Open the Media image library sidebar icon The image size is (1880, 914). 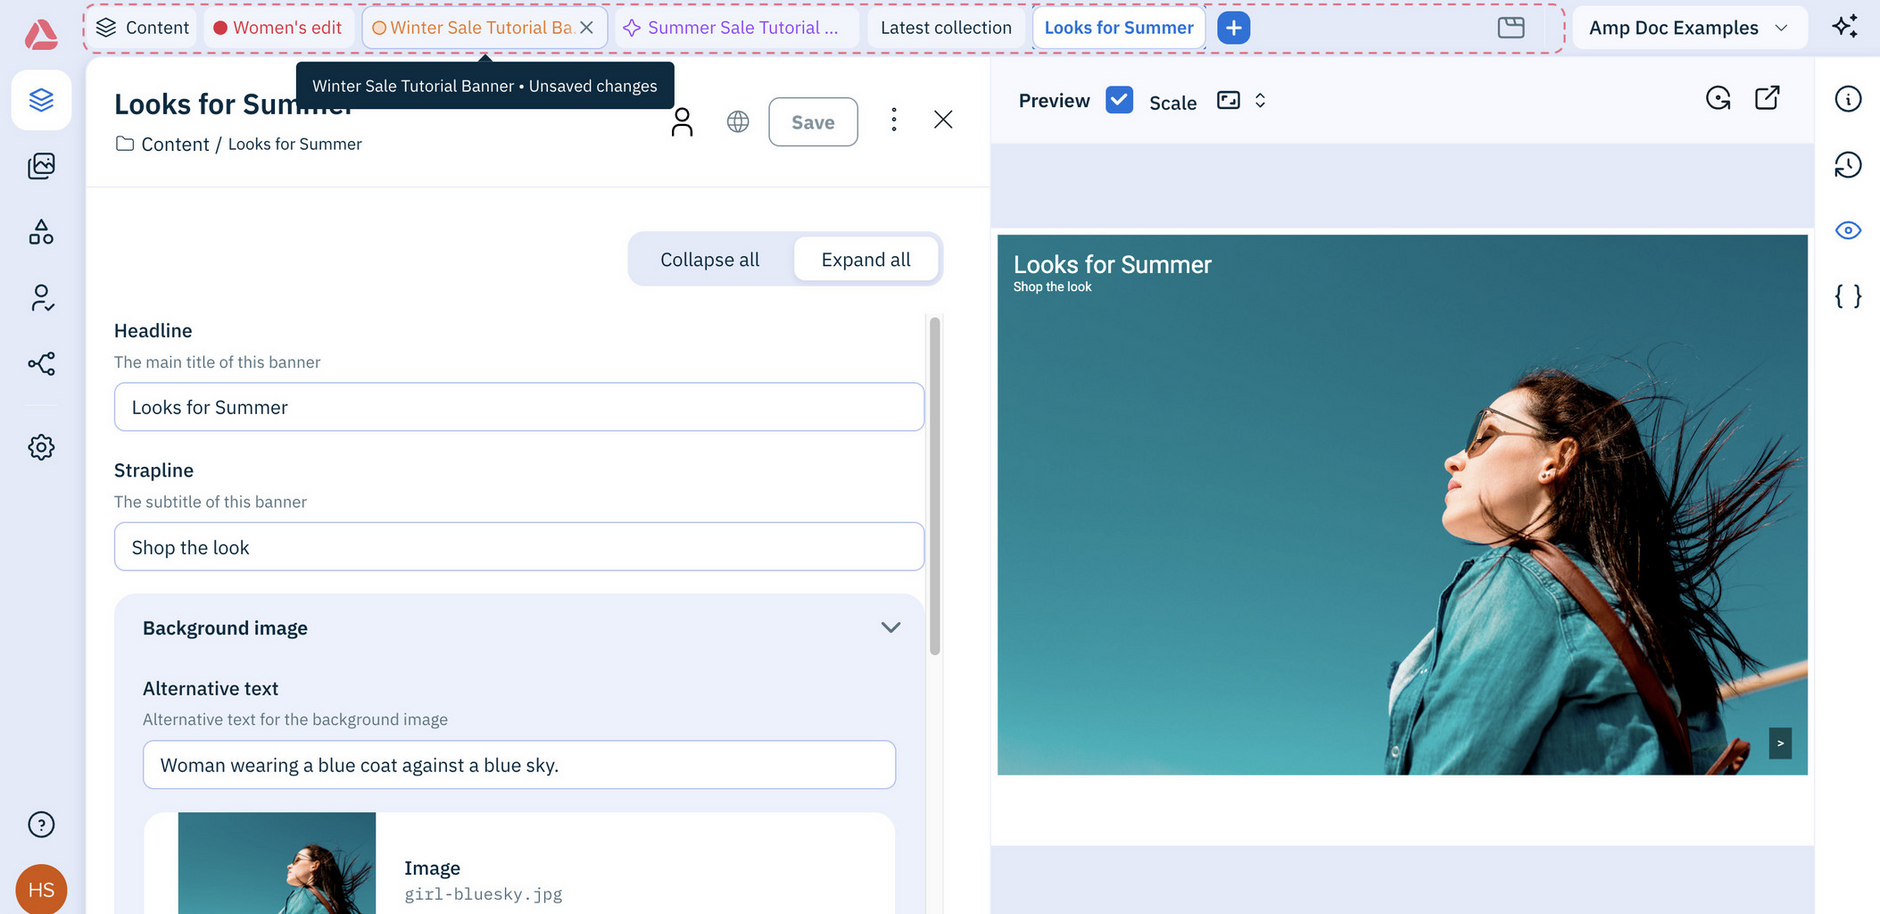[x=41, y=166]
